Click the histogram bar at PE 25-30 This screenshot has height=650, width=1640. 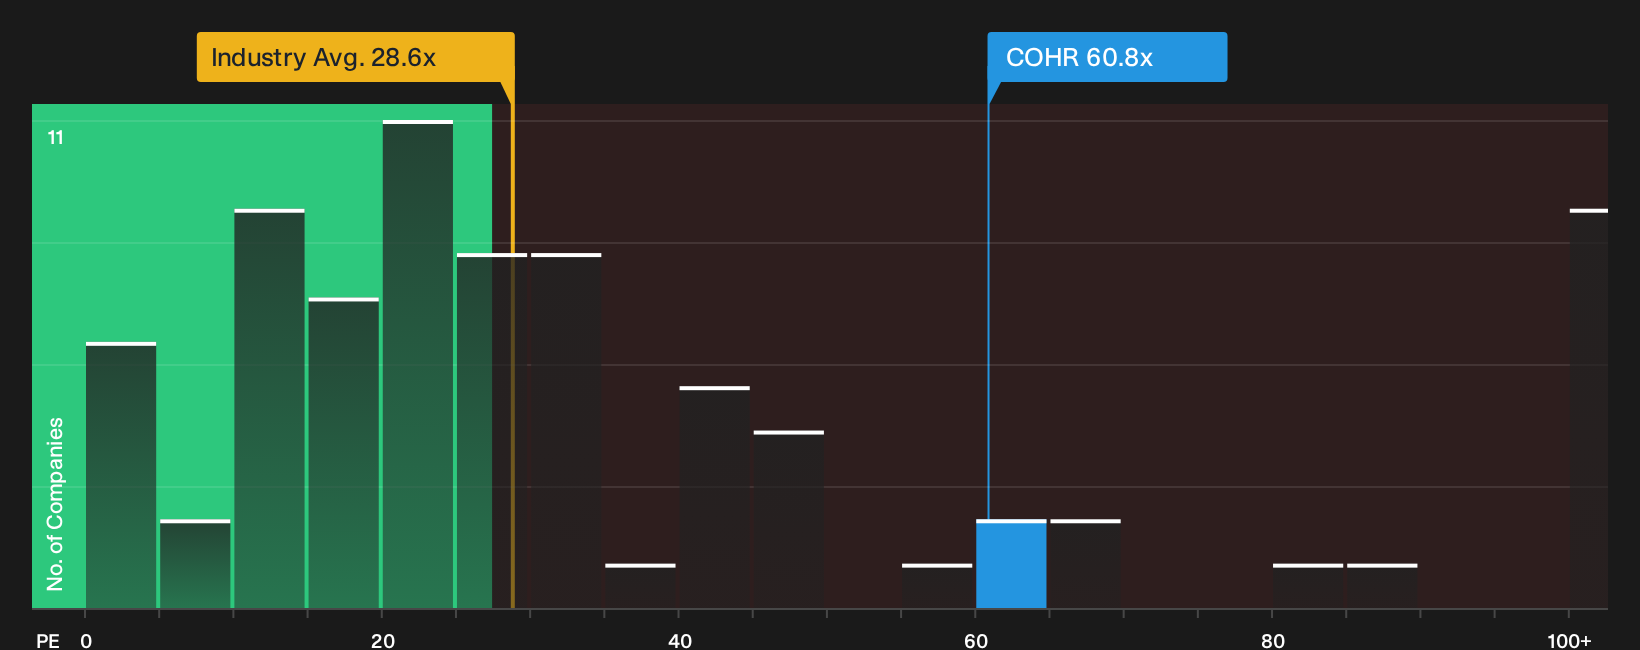pos(492,431)
